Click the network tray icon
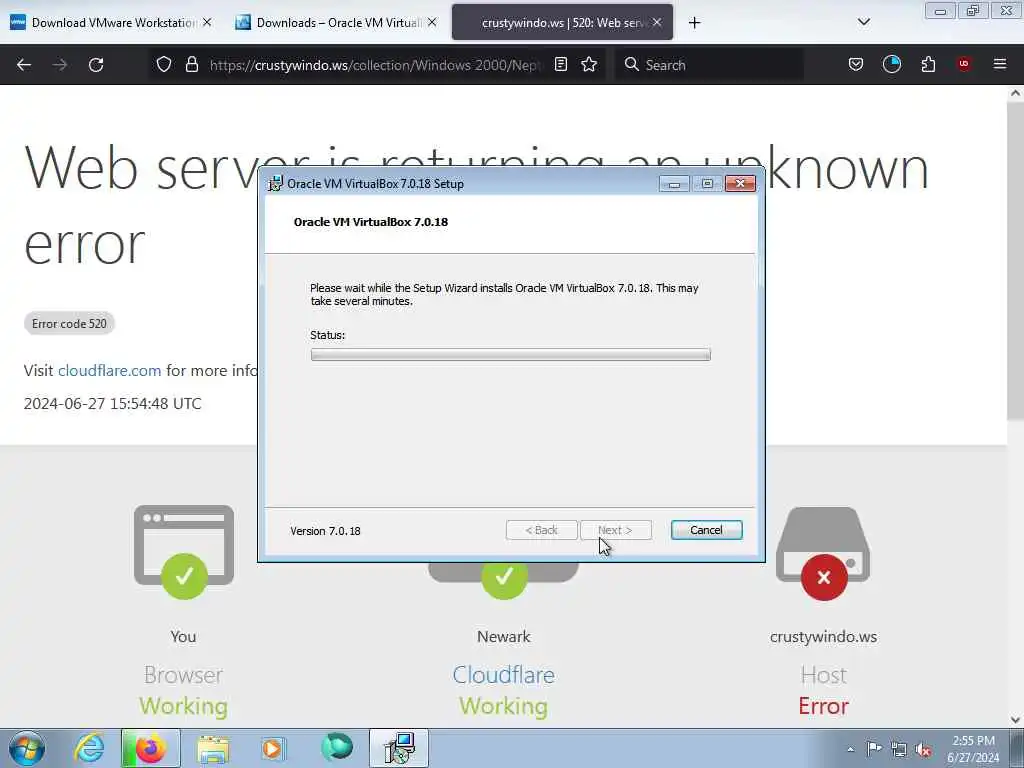 (899, 750)
